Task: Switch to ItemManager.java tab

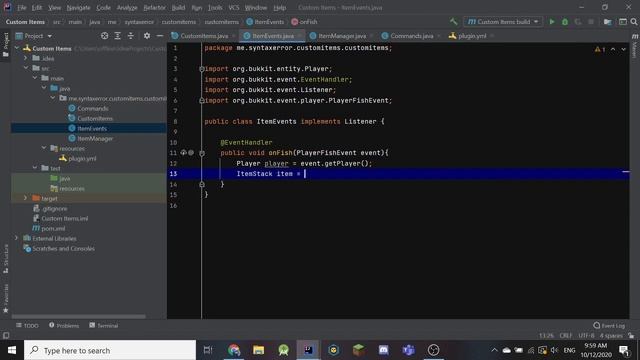Action: pos(342,36)
